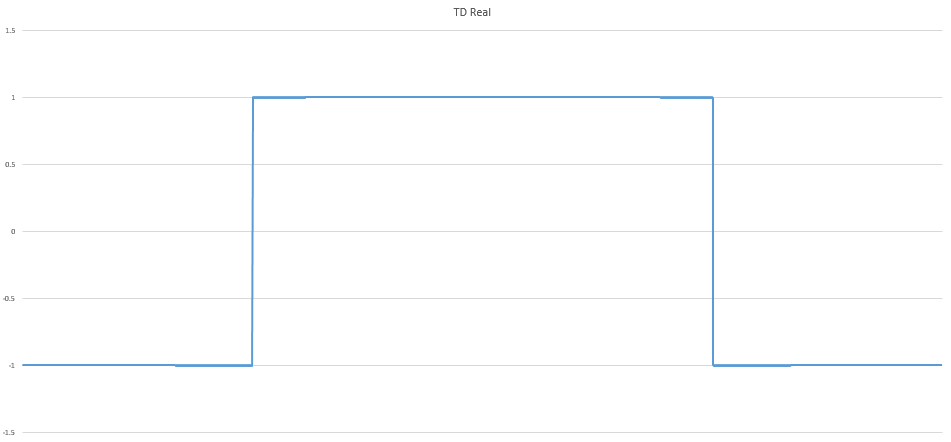
Task: Click the falling vertical edge of the blue line
Action: point(713,230)
